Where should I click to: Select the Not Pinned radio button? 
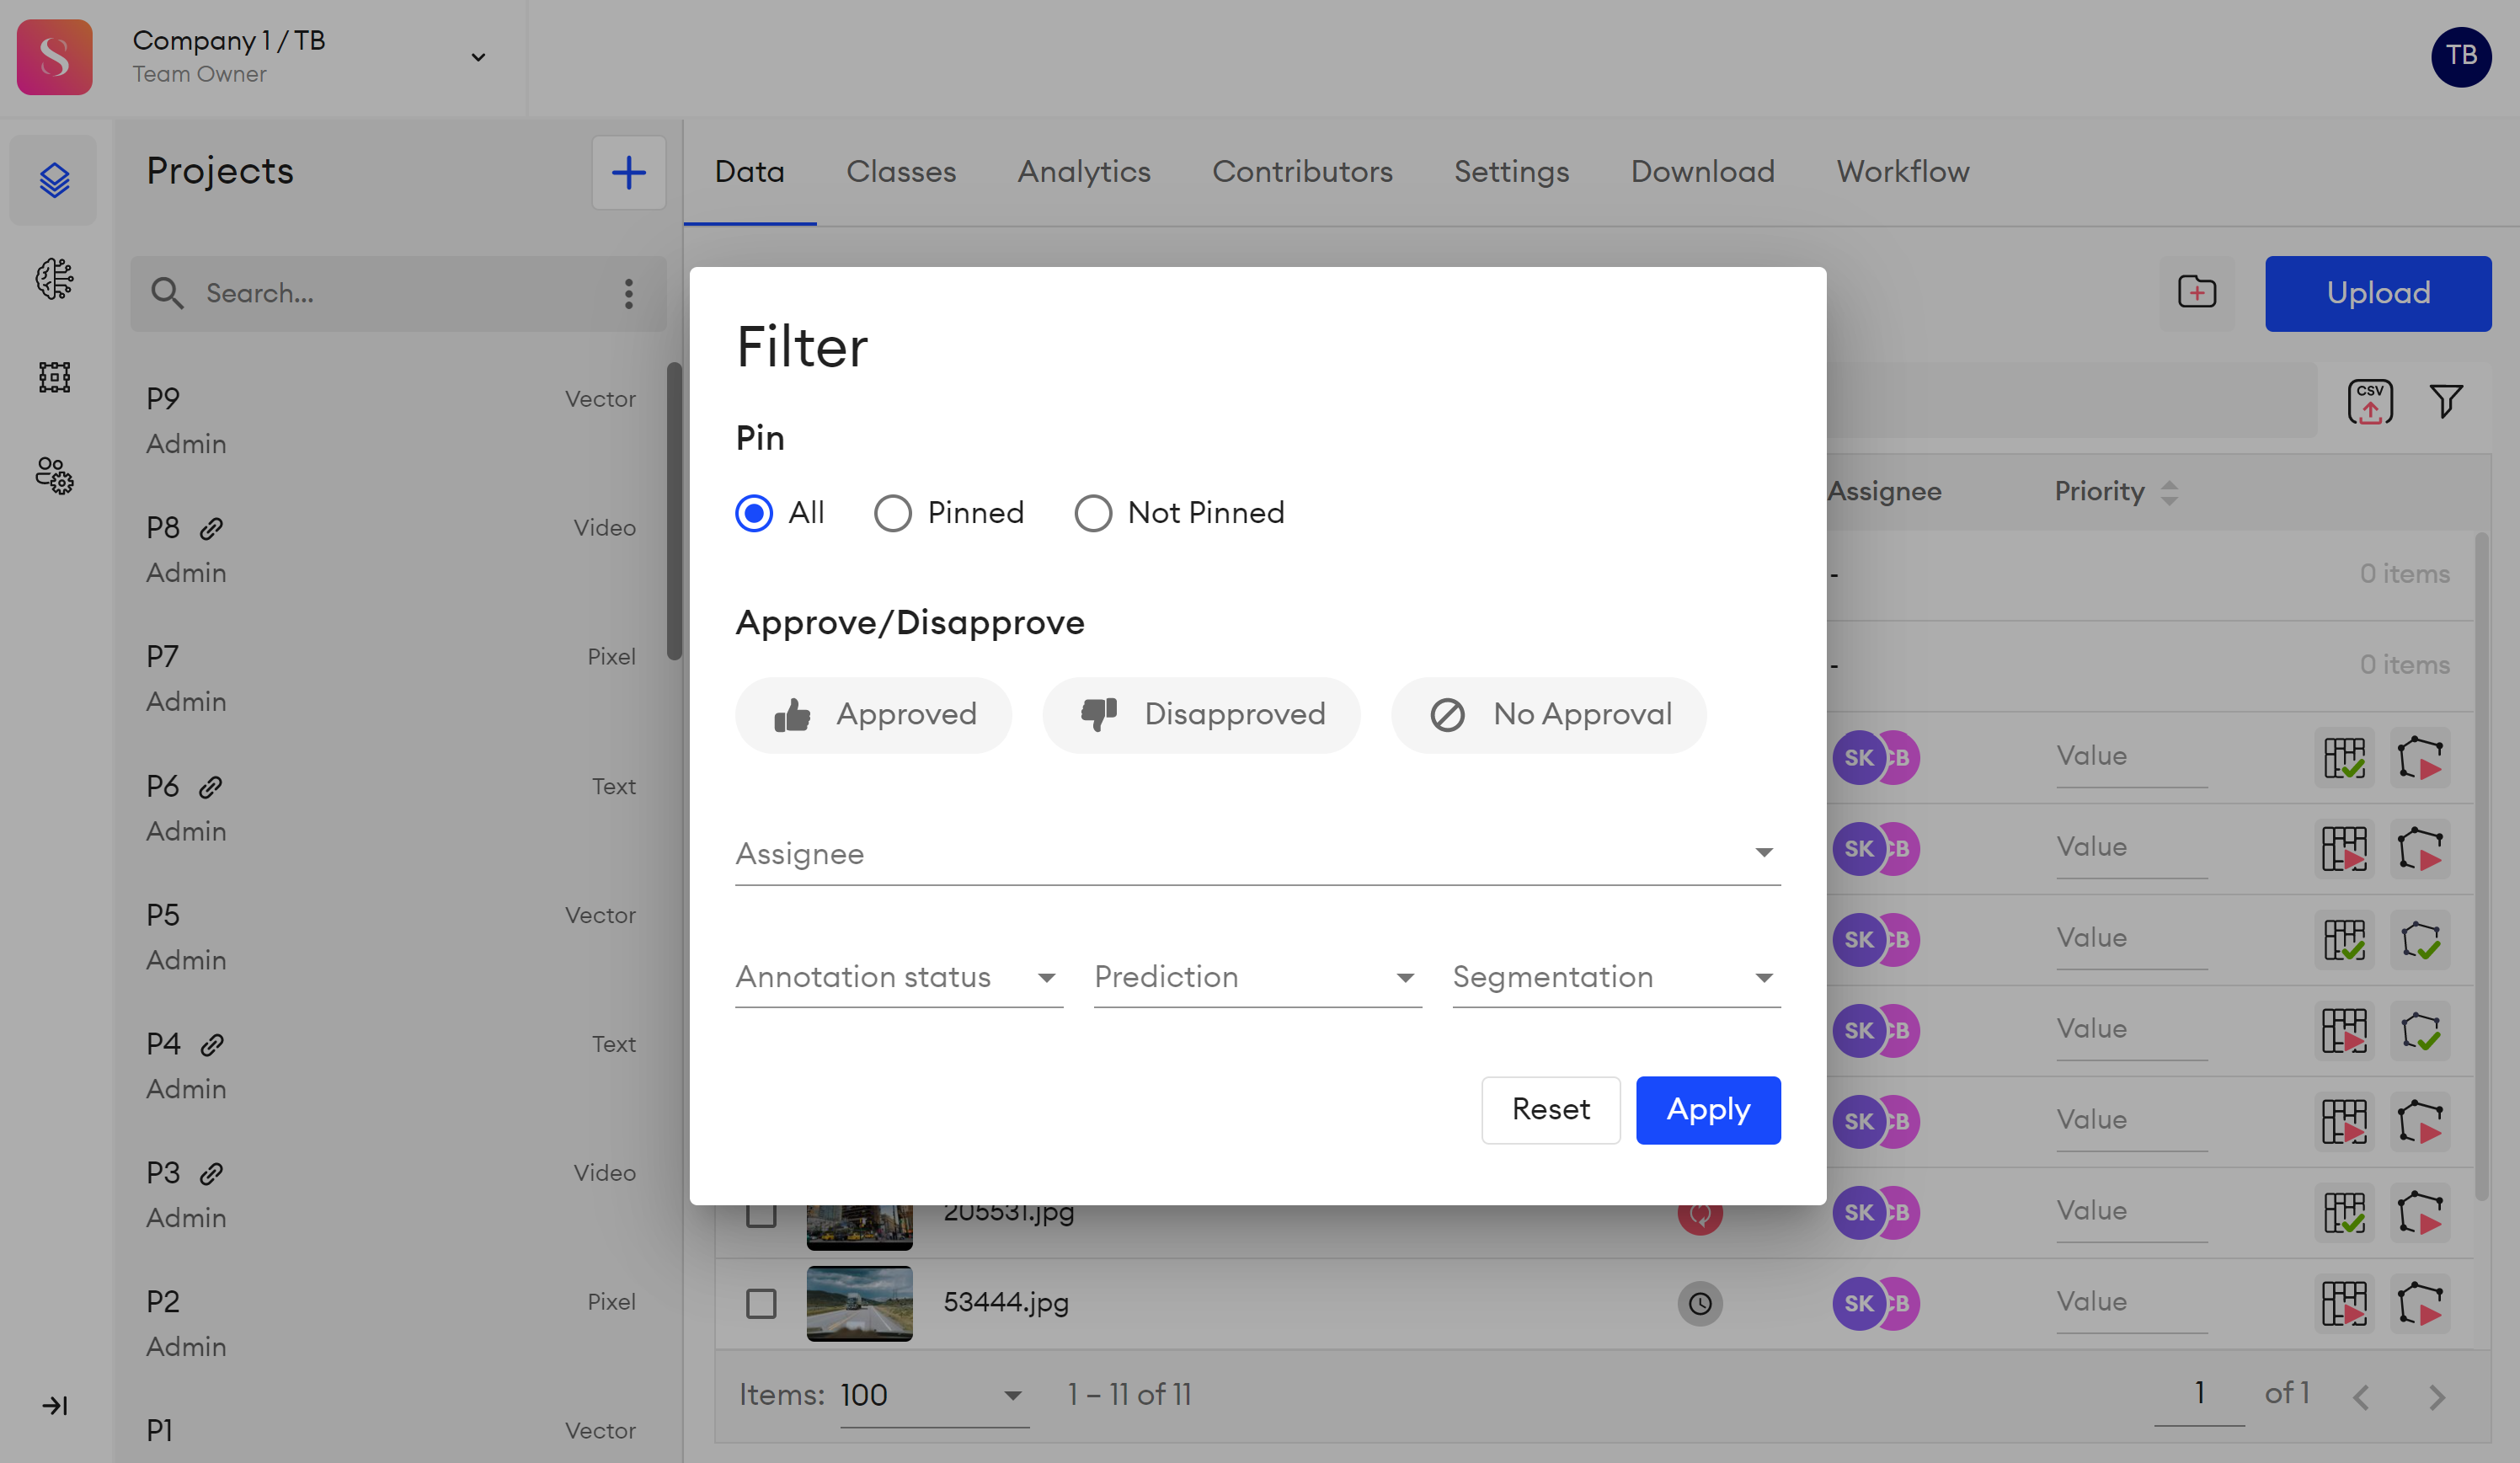(x=1093, y=513)
